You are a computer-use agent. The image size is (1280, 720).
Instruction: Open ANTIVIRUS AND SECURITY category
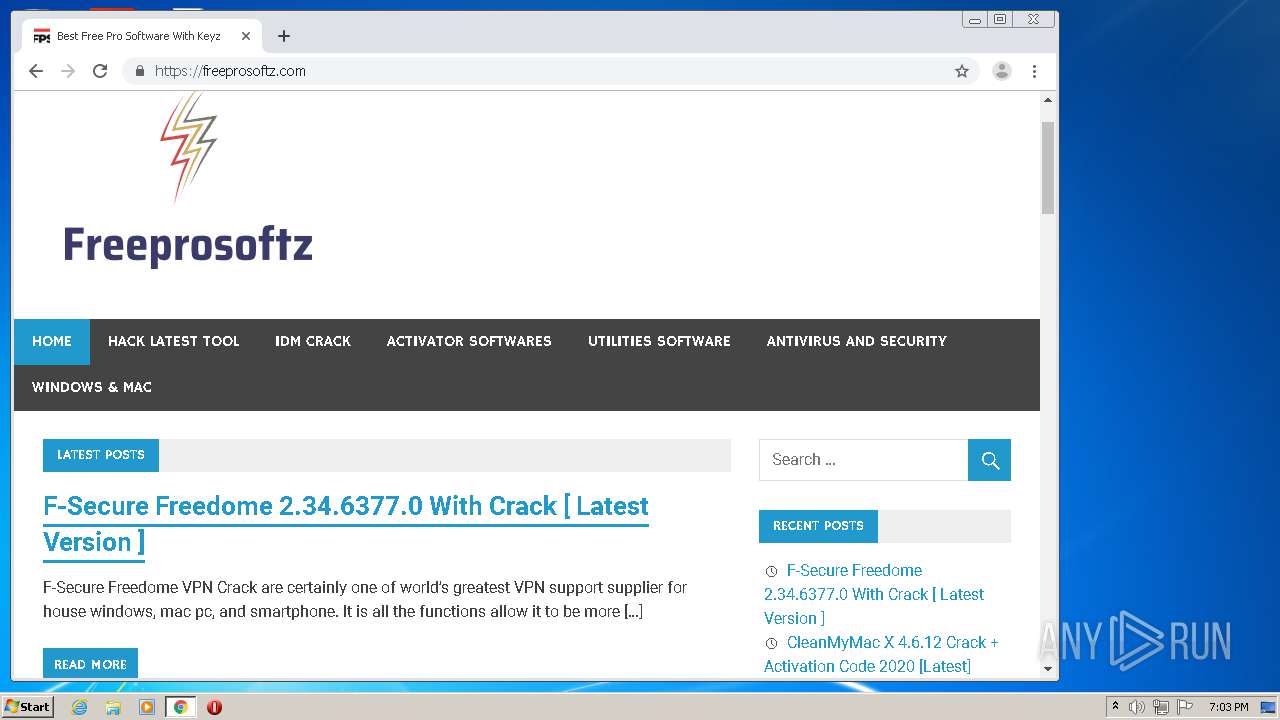click(857, 342)
